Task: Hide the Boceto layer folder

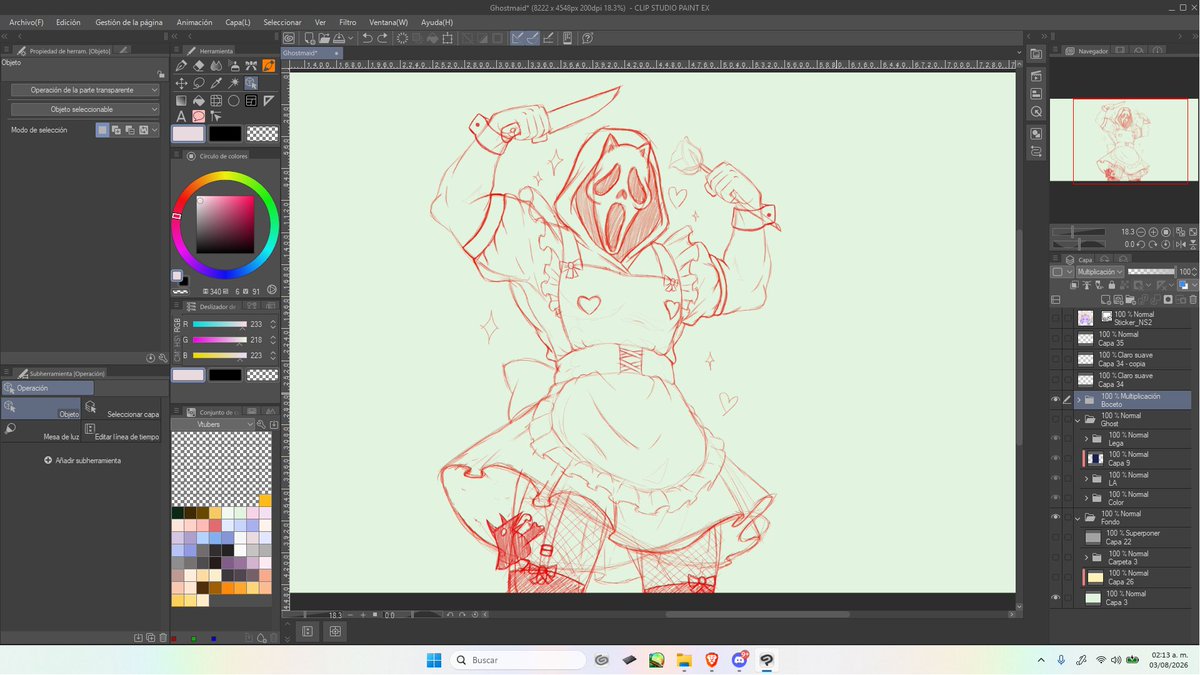Action: click(1055, 399)
